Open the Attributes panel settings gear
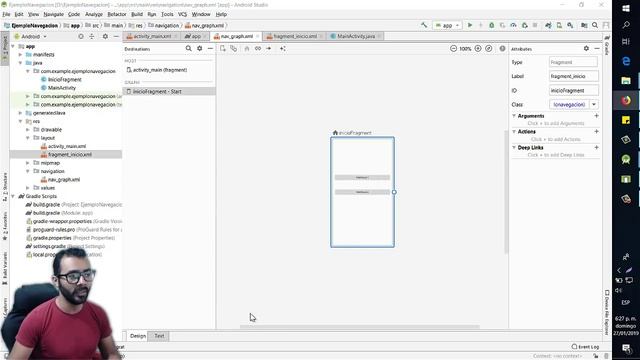Image resolution: width=640 pixels, height=360 pixels. tap(586, 49)
